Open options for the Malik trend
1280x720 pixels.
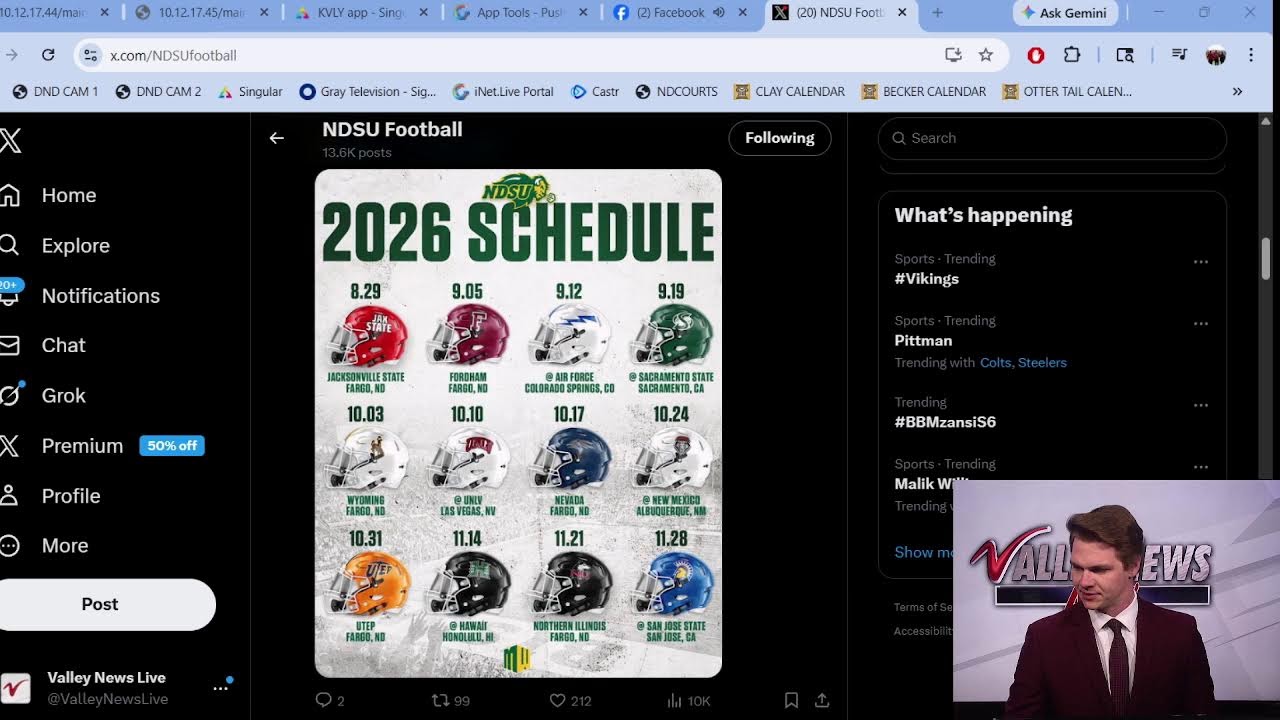[x=1201, y=467]
